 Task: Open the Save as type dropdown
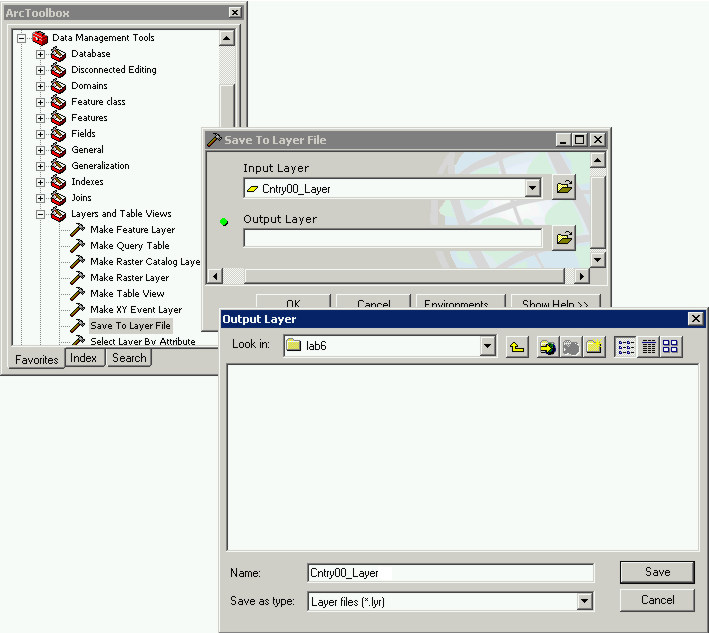(584, 602)
